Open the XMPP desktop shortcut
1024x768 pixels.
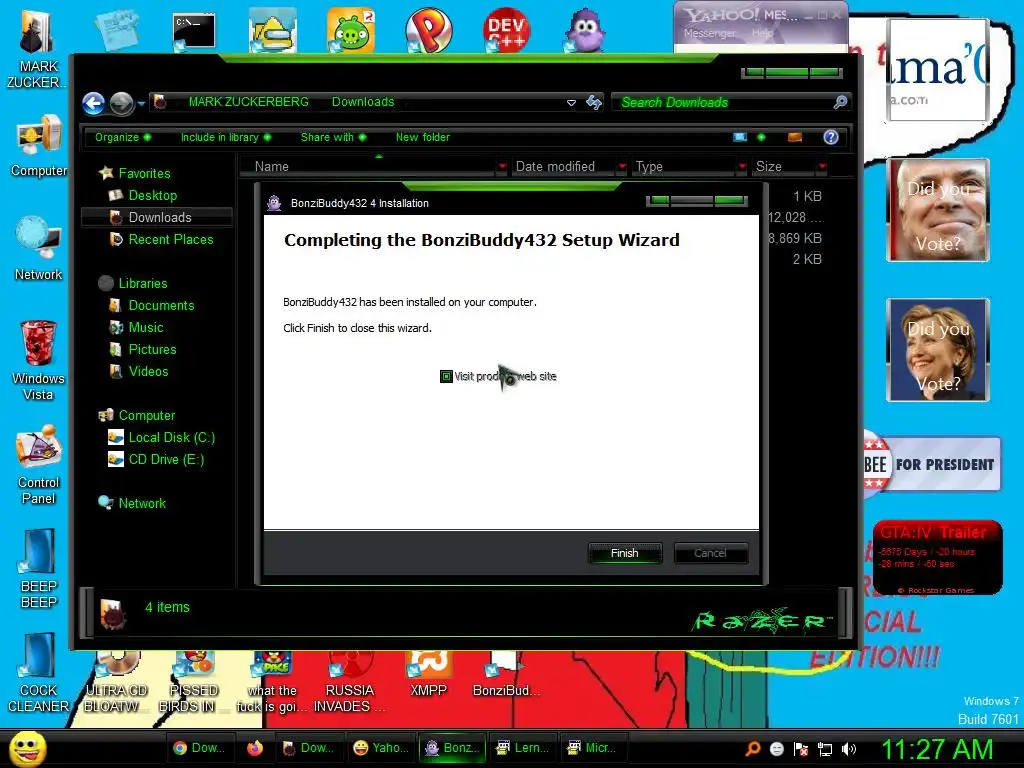(x=428, y=675)
